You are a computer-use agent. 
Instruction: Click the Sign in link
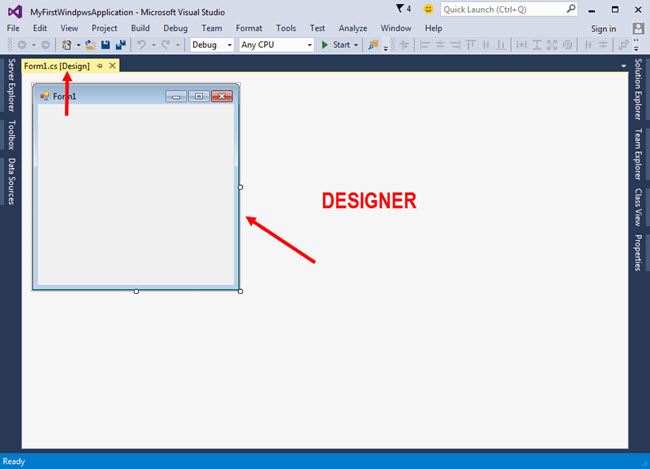603,29
